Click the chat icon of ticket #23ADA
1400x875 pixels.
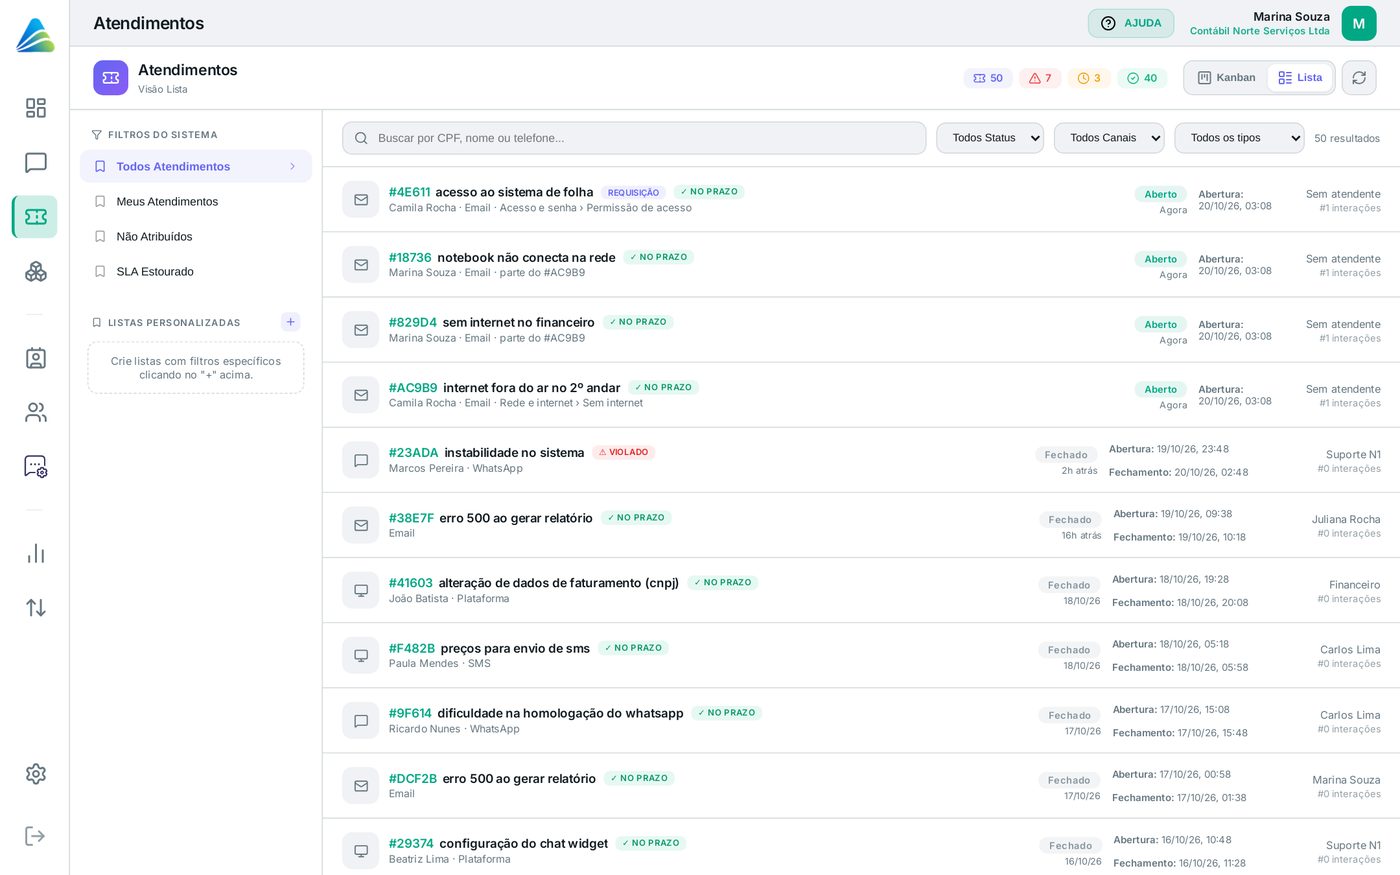click(361, 460)
